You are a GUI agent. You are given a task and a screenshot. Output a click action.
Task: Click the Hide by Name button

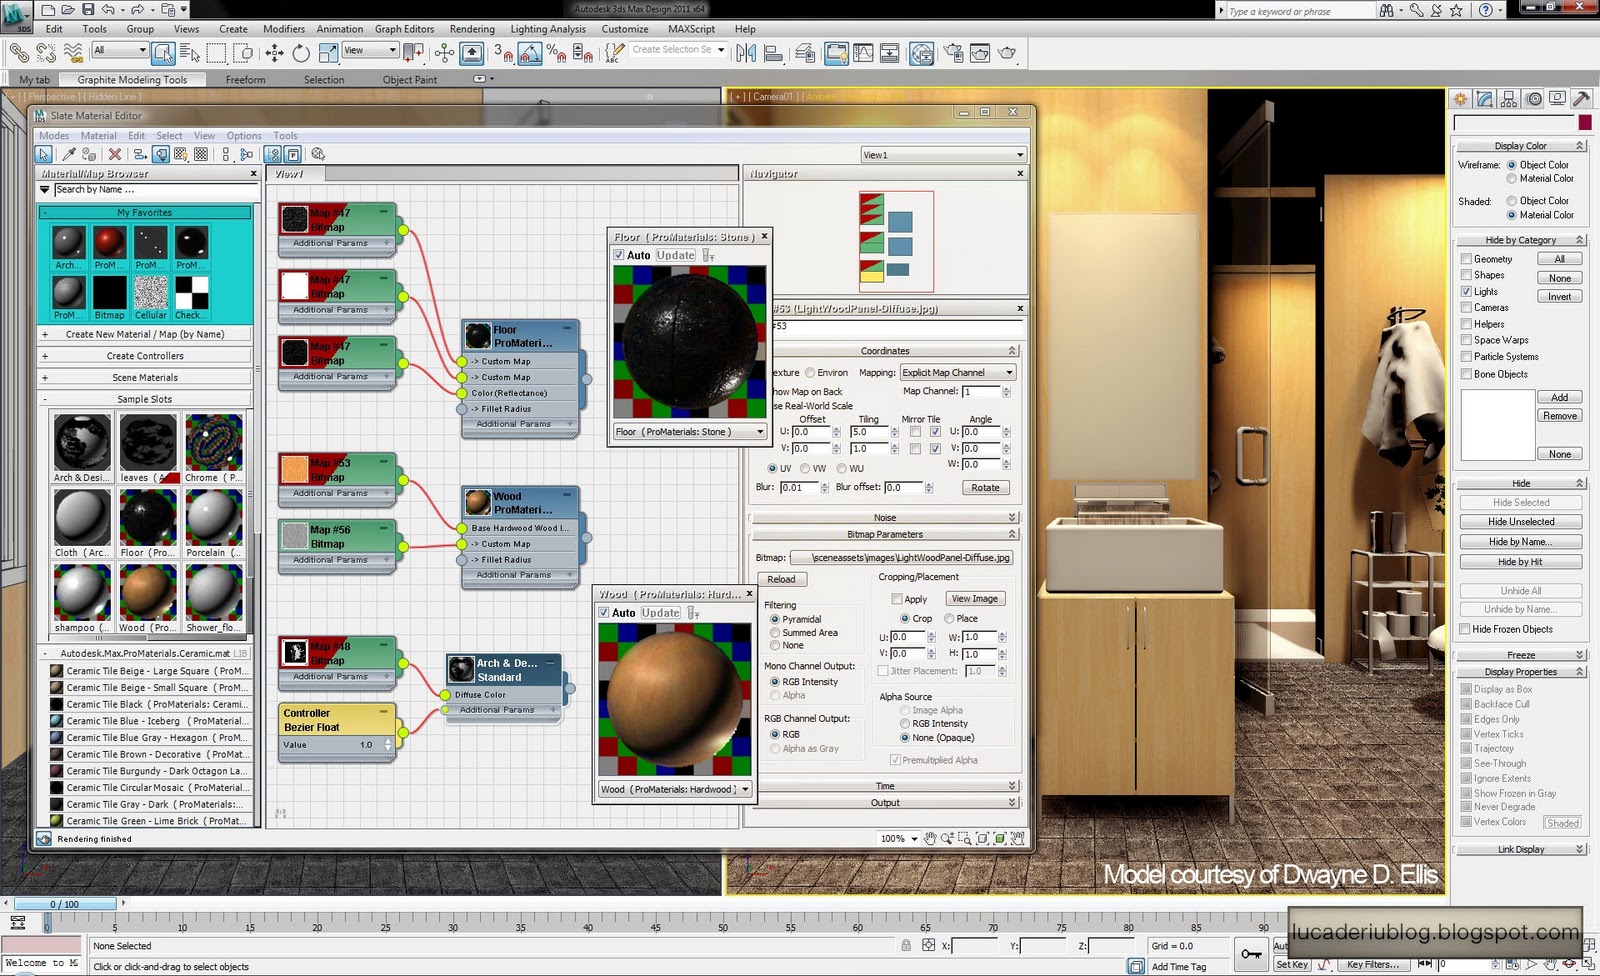pos(1520,542)
